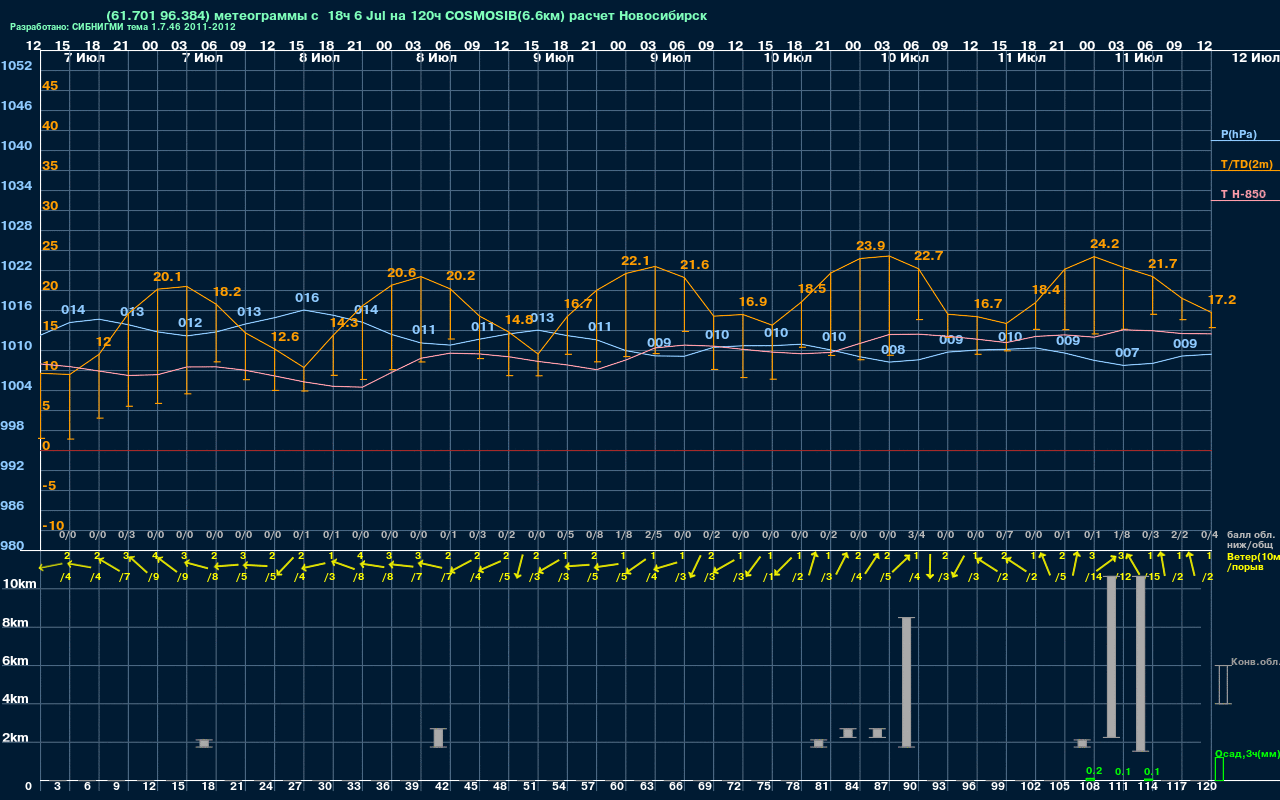
Task: Click the 'Ветер(10м) /порыв' wind legend label
Action: point(1253,561)
